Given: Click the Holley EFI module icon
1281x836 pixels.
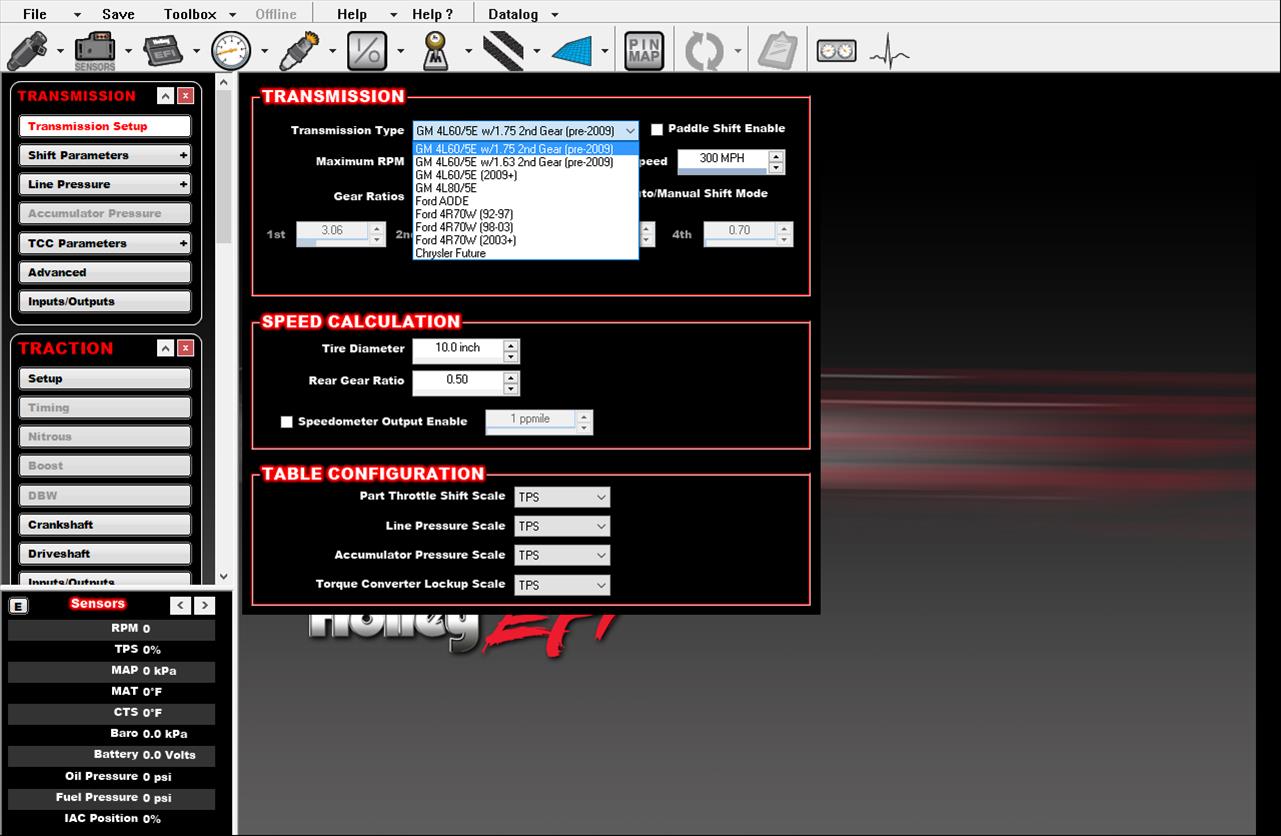Looking at the screenshot, I should point(164,50).
